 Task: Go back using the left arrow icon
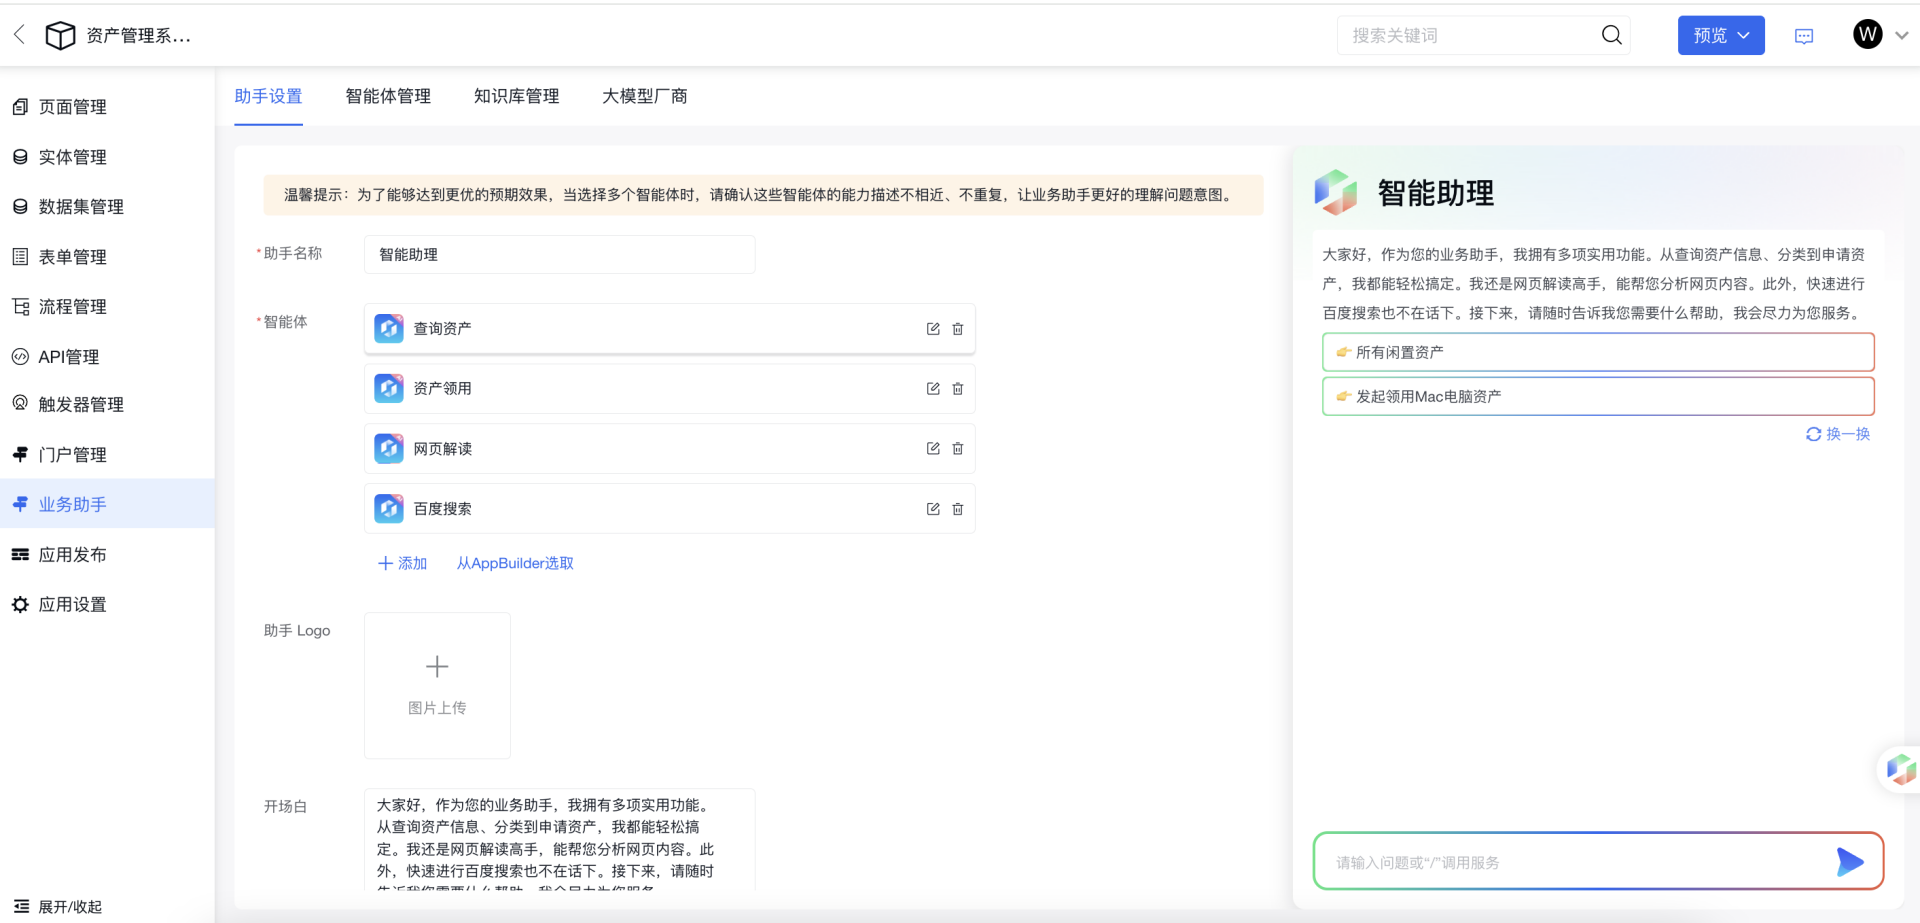coord(19,35)
